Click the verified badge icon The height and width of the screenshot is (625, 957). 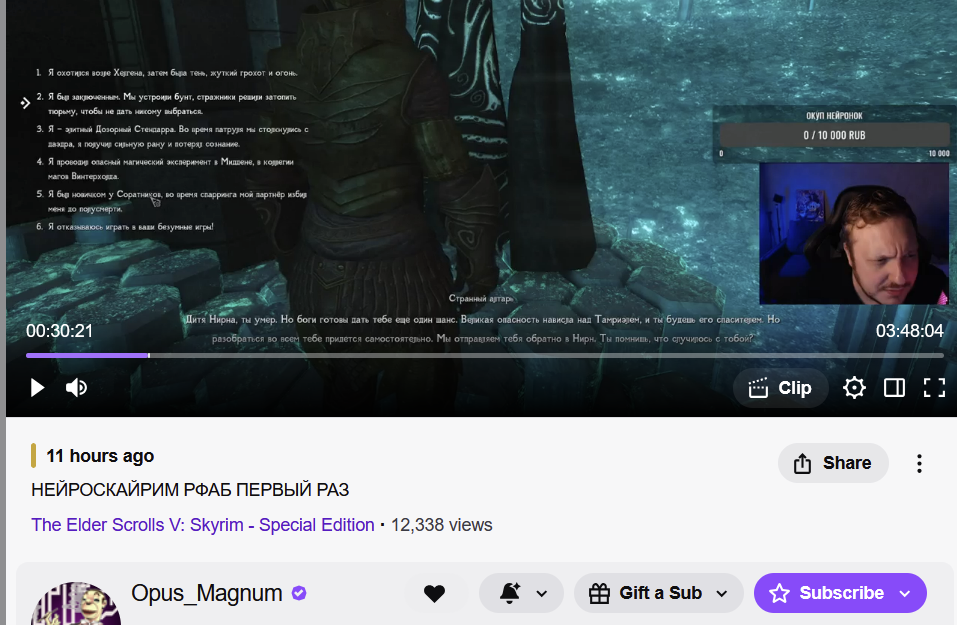click(299, 593)
